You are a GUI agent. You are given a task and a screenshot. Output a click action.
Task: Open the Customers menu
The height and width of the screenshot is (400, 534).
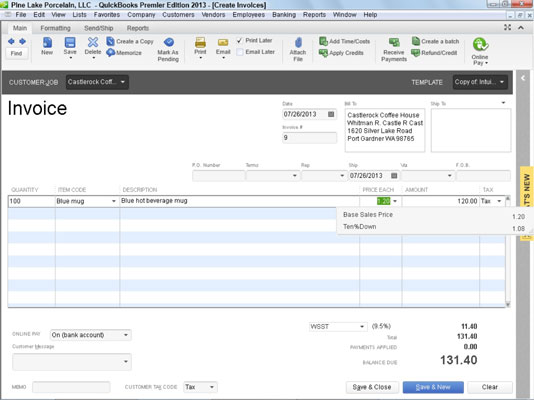coord(178,15)
